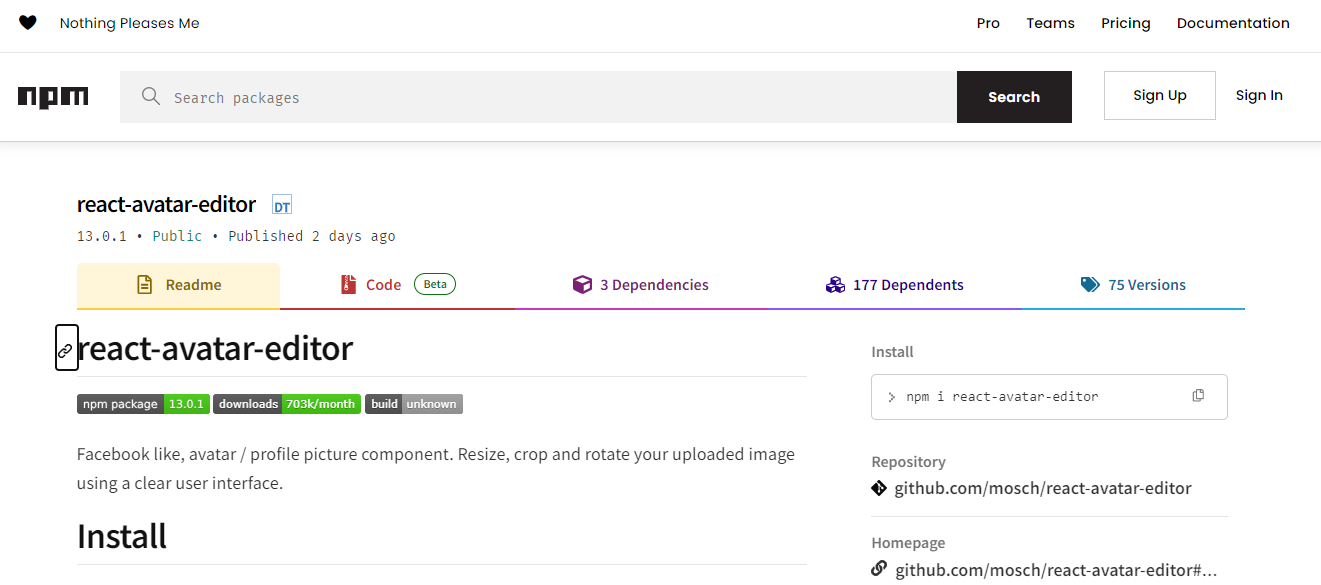Click the Homepage label in sidebar
The image size is (1321, 585).
pos(908,543)
